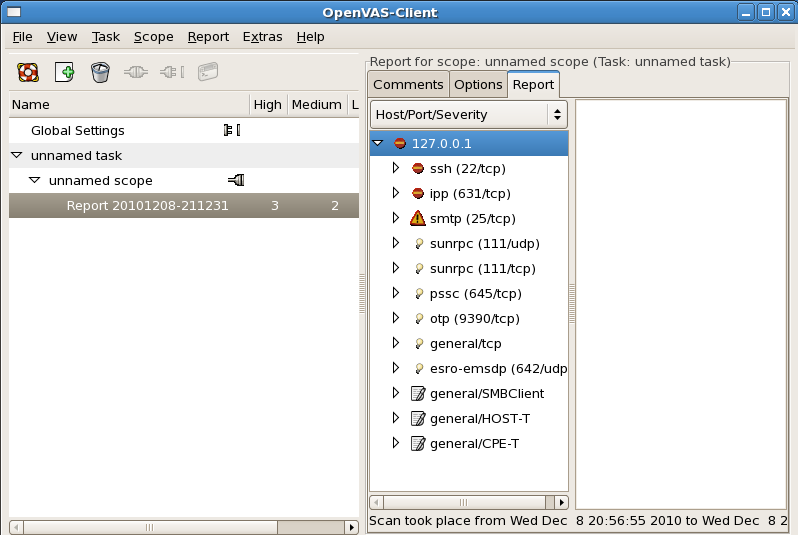
Task: Click left arrow of task list scrollbar
Action: (x=16, y=527)
